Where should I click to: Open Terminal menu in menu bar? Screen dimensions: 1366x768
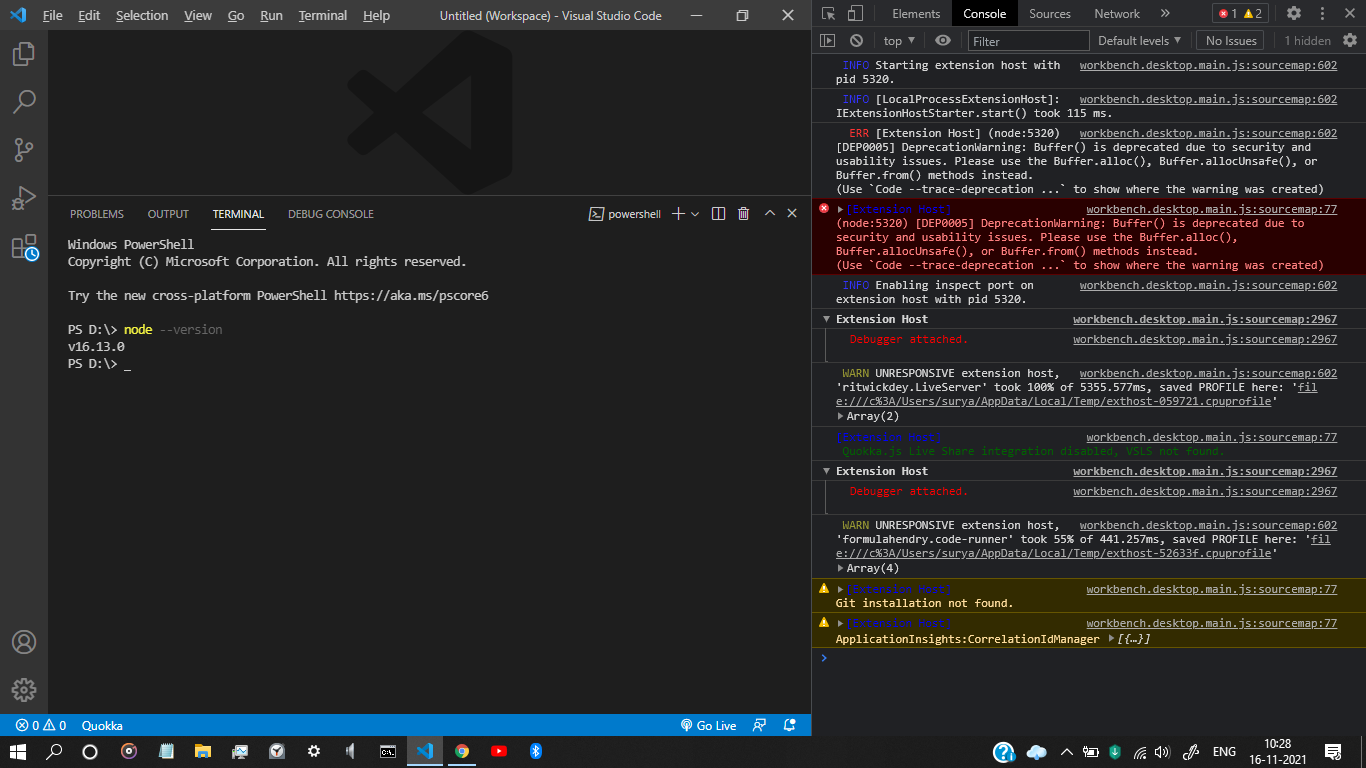coord(323,16)
